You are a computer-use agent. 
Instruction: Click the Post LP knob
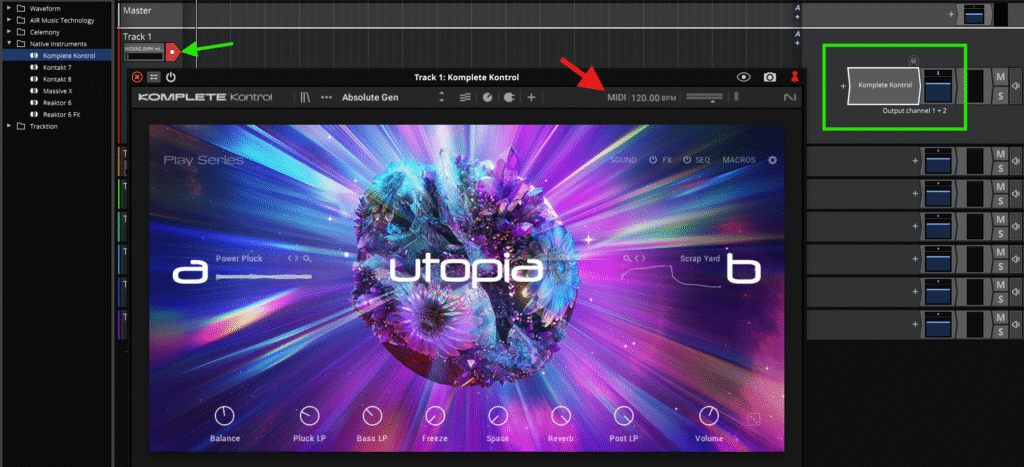pyautogui.click(x=624, y=415)
